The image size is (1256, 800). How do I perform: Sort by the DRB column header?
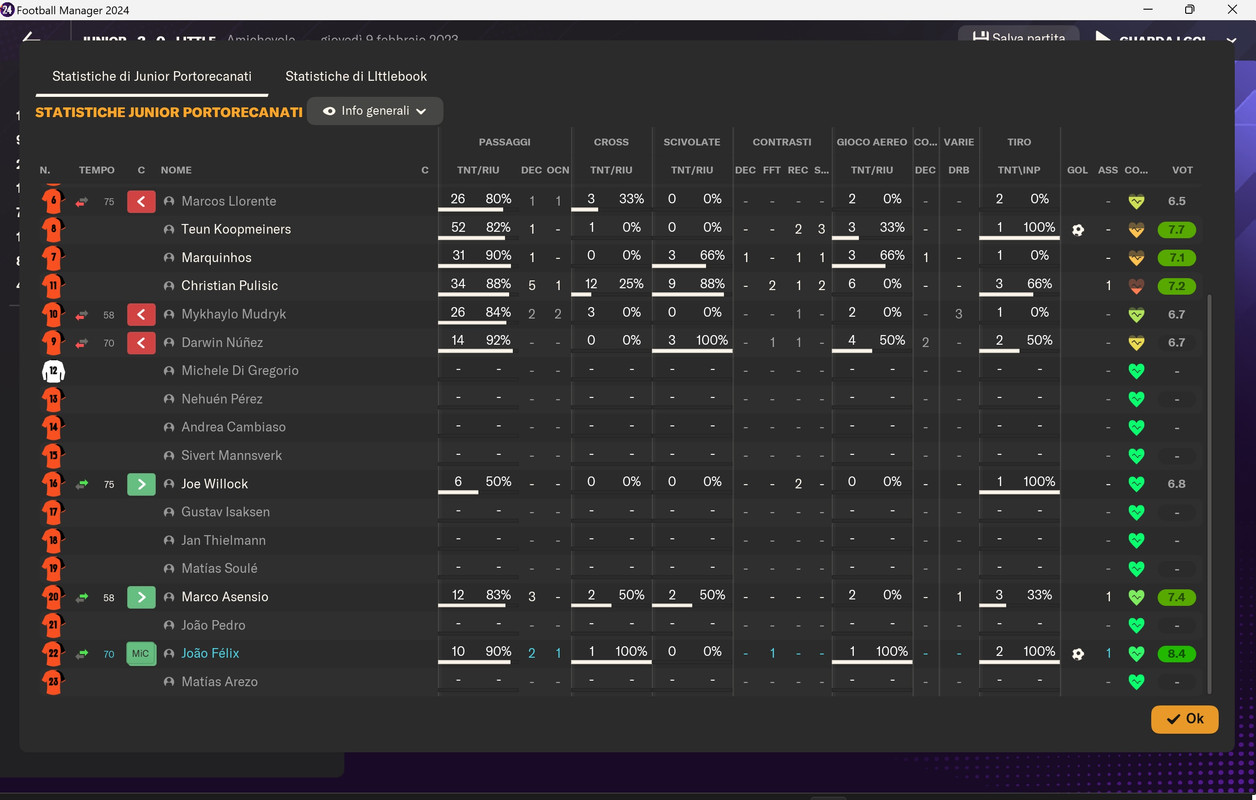click(x=959, y=170)
